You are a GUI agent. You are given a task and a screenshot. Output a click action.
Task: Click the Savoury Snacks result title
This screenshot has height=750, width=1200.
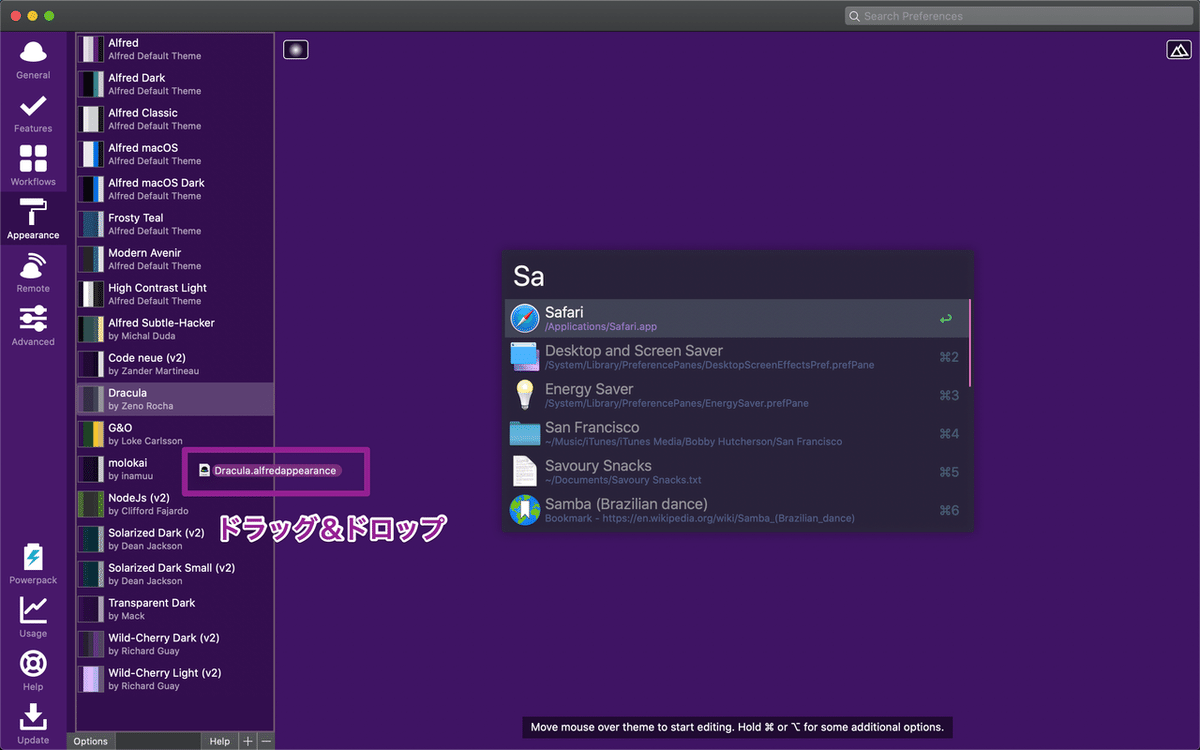(x=598, y=465)
